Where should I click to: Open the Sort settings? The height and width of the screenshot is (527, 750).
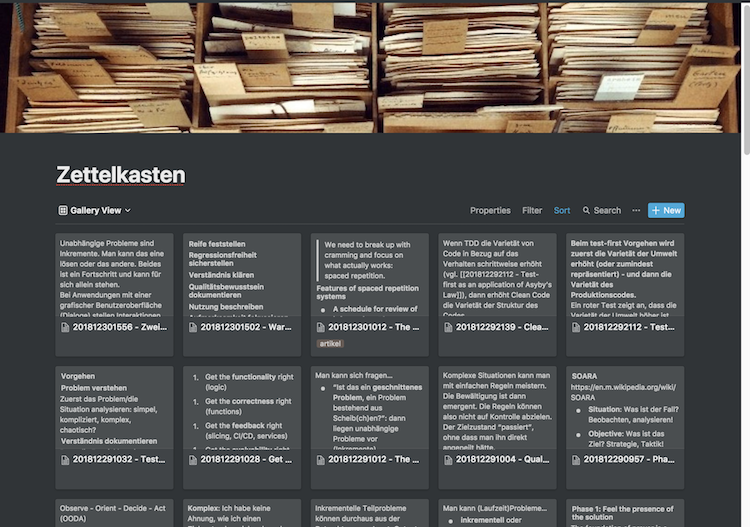pos(562,210)
